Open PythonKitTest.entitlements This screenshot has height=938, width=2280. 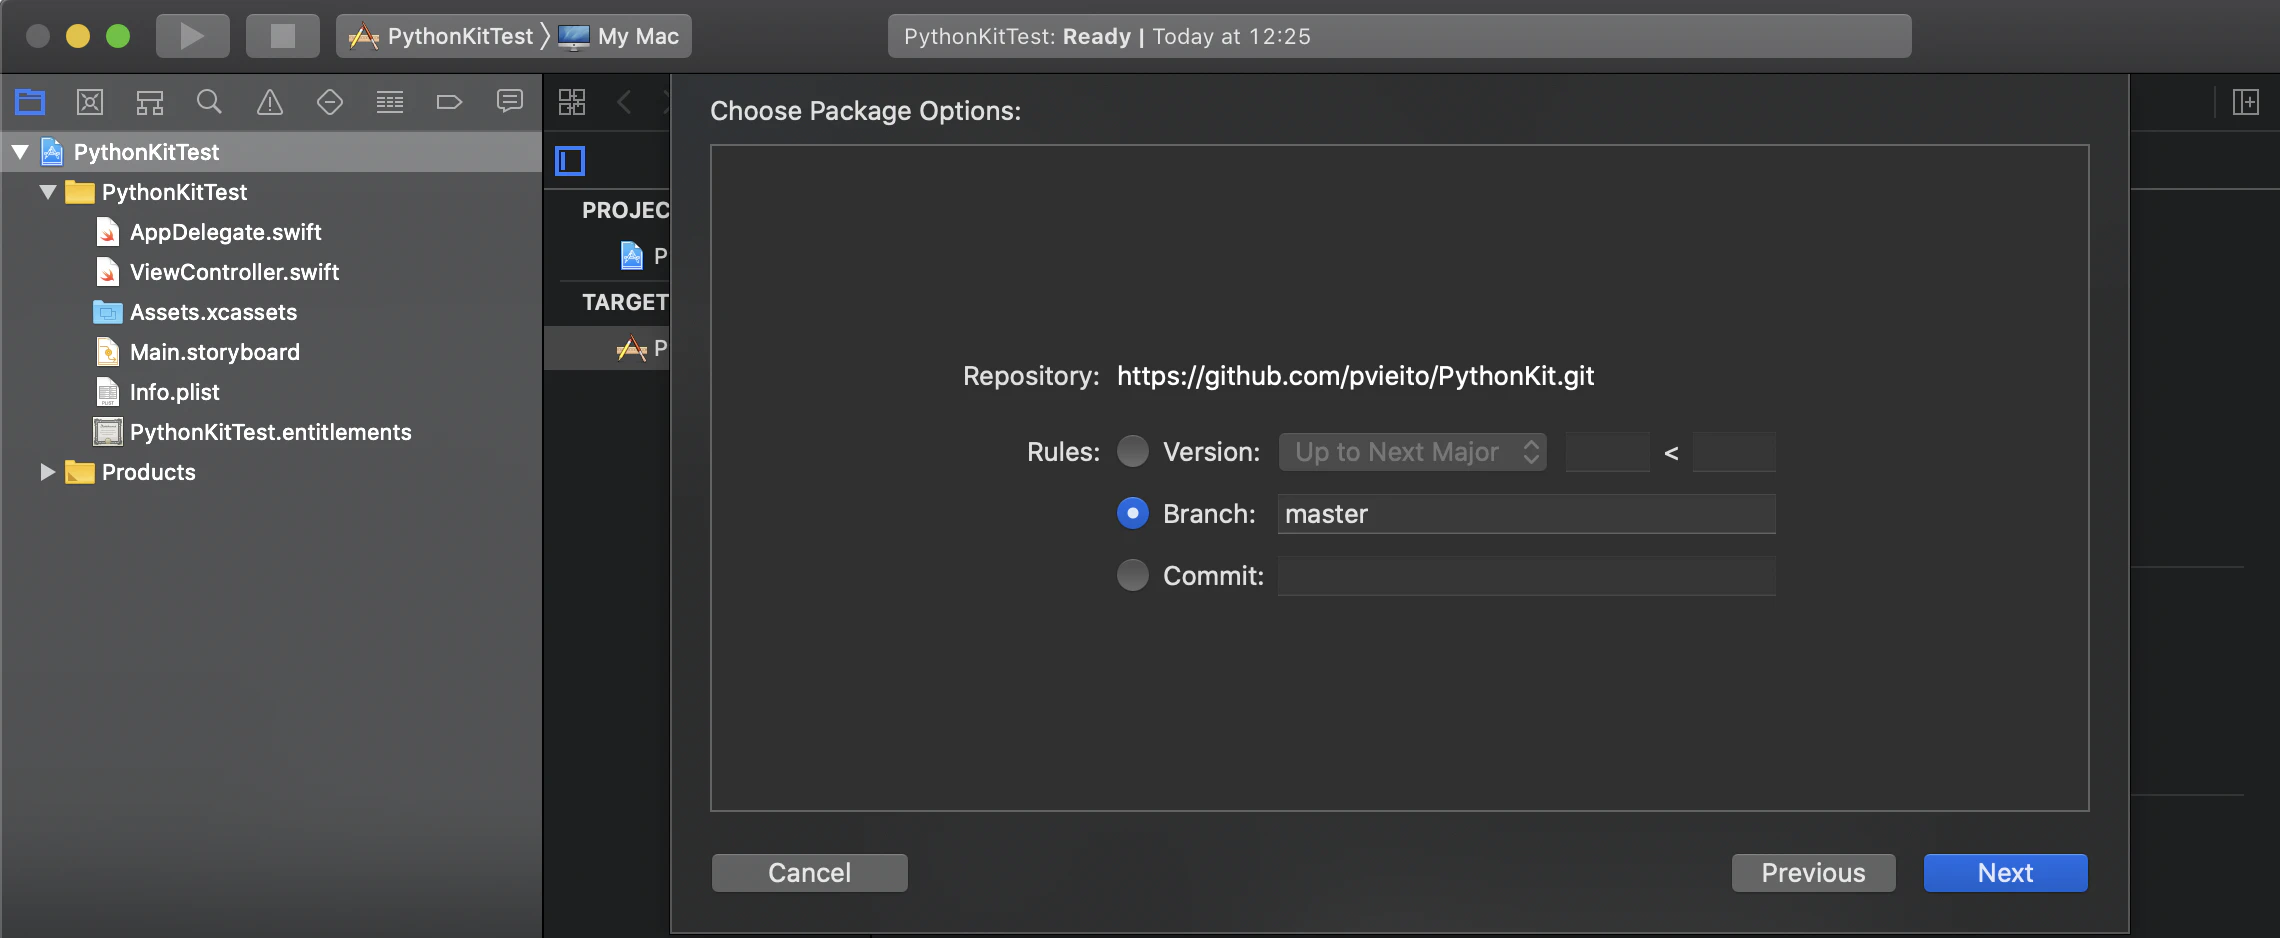270,432
